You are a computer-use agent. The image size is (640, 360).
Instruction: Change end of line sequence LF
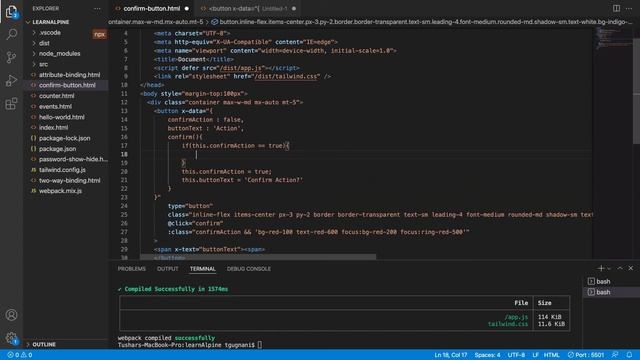[x=536, y=355]
